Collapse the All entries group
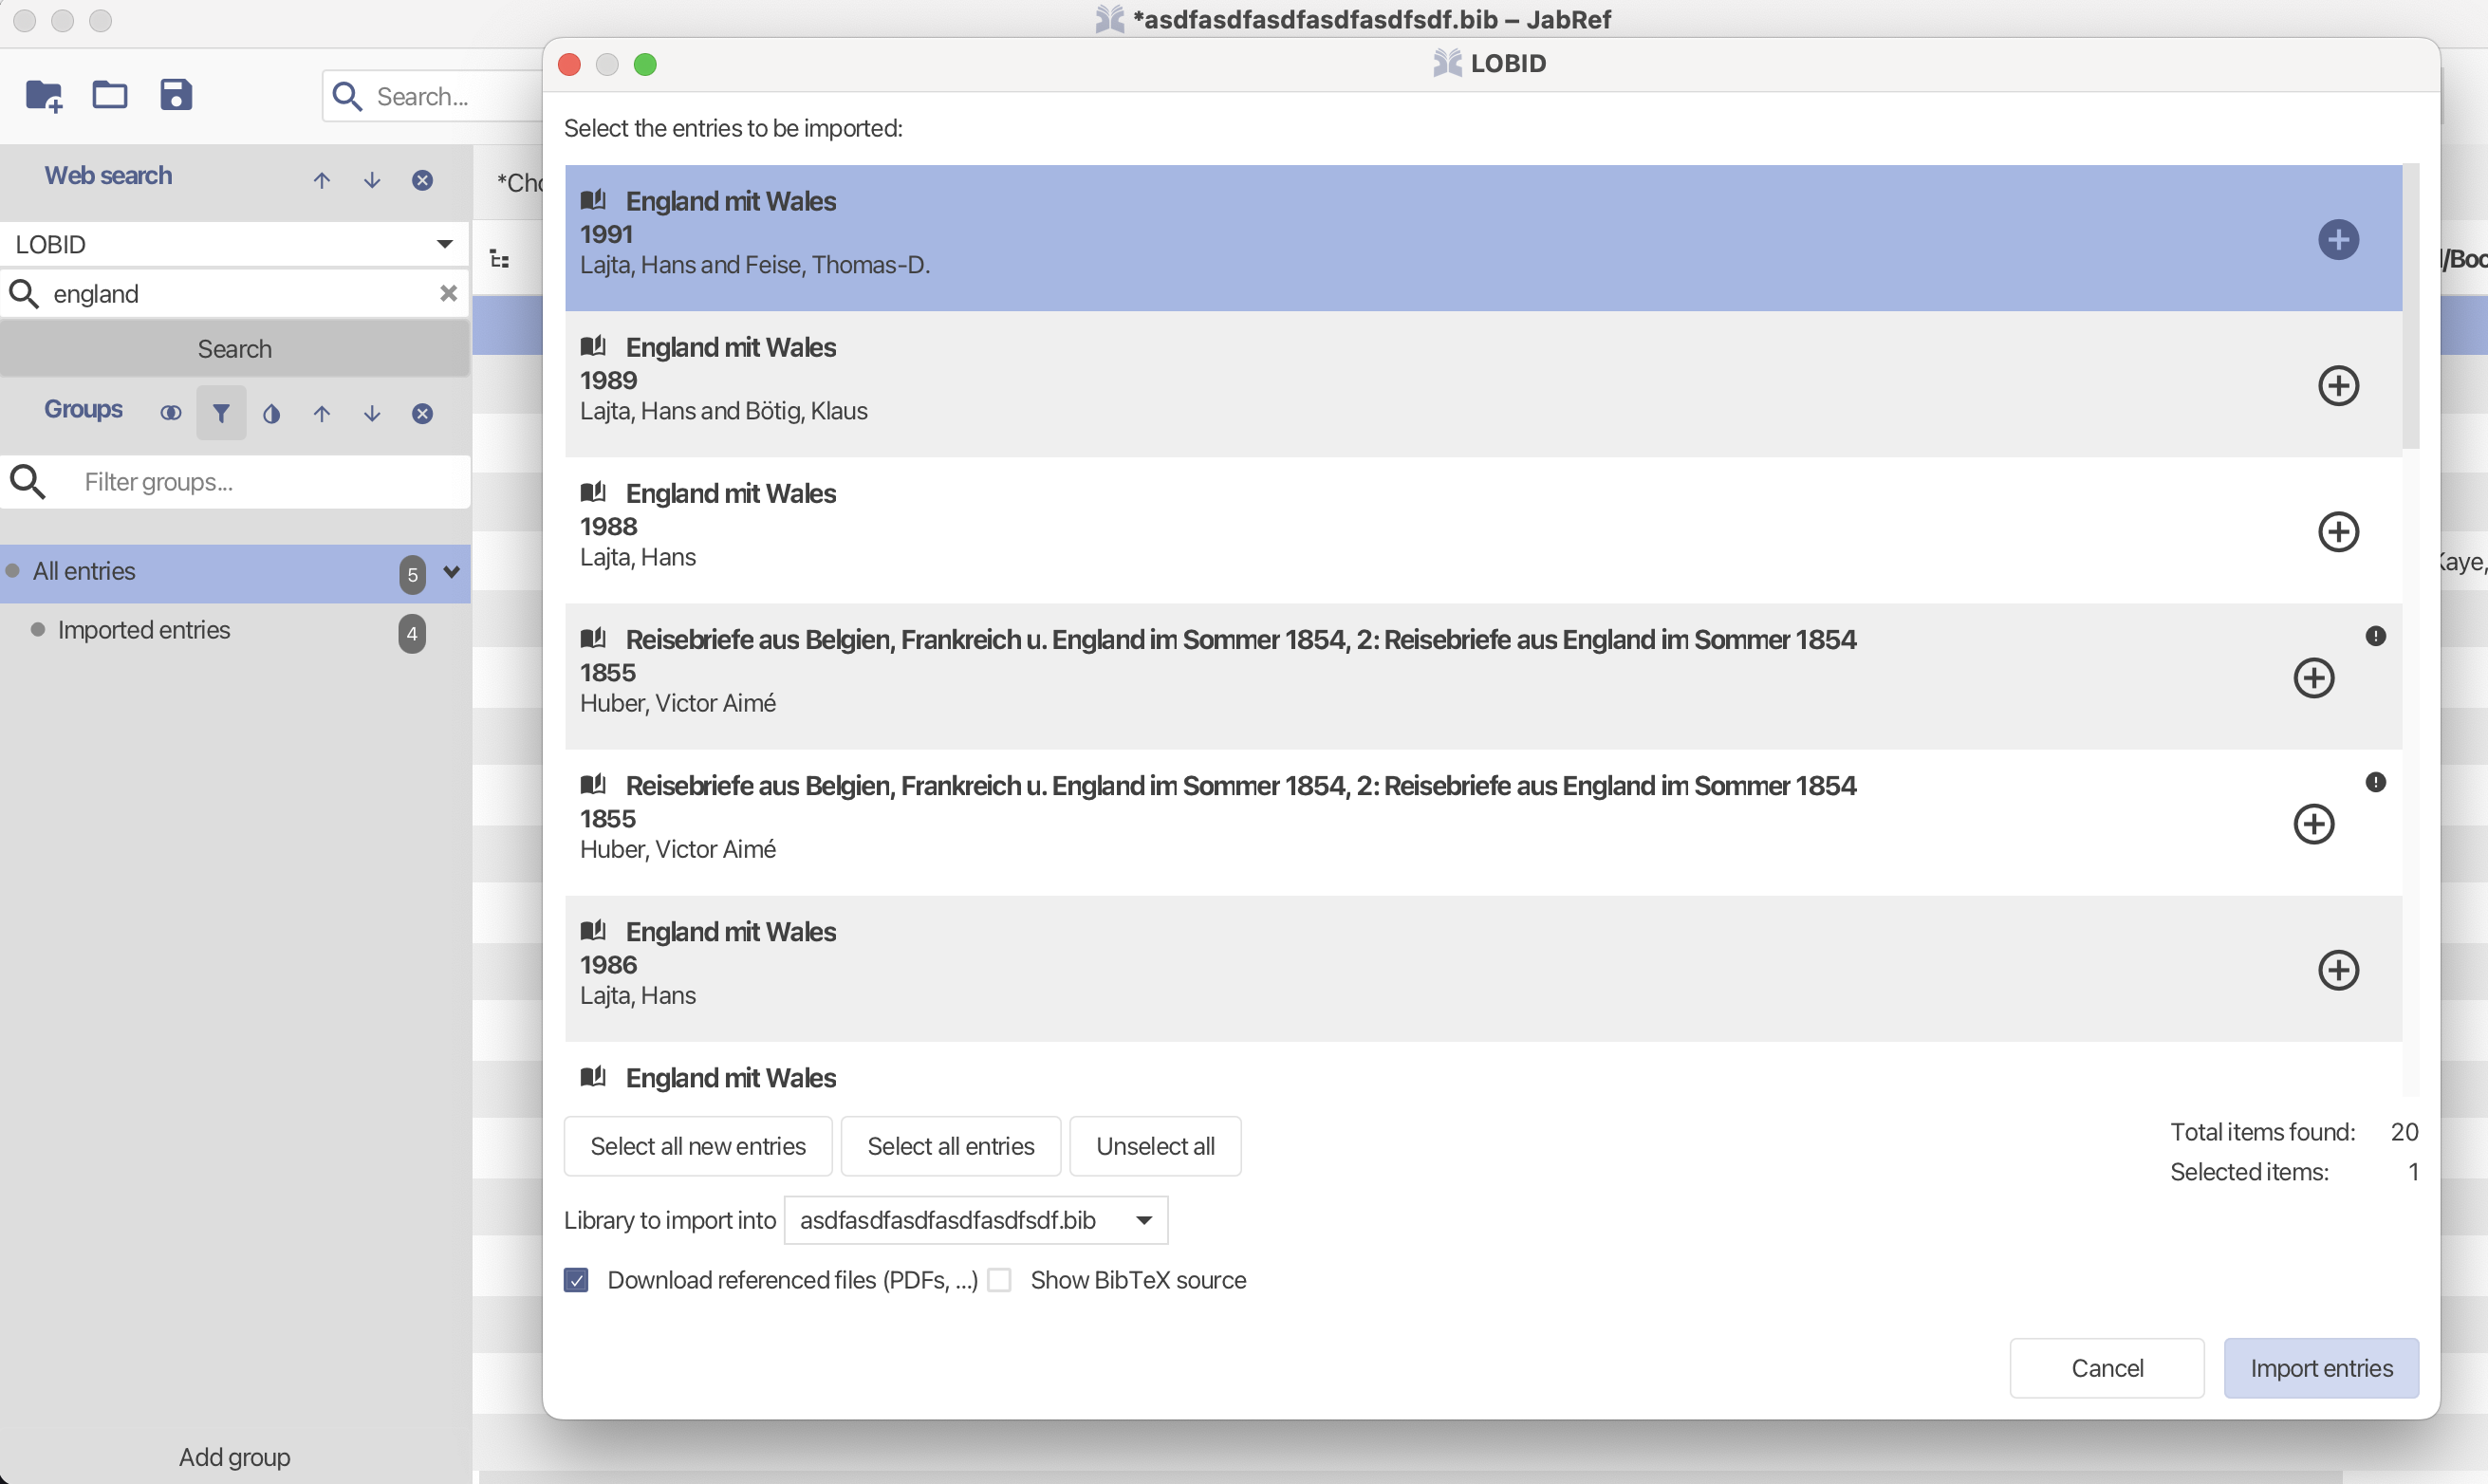Screen dimensions: 2488x1484 pos(451,571)
